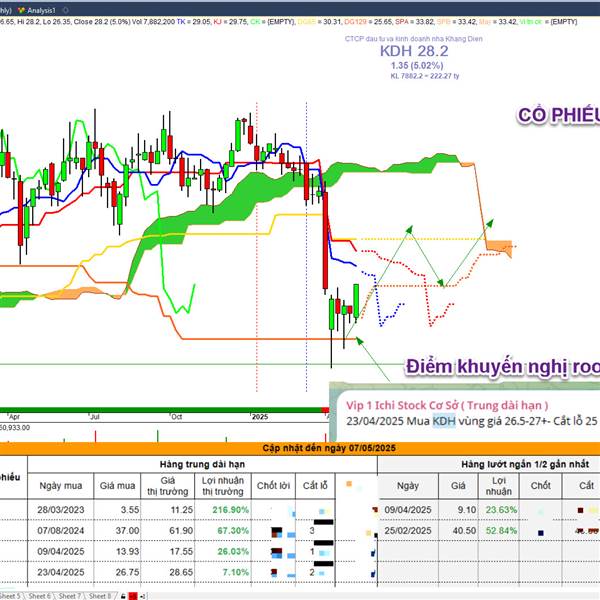Click the Cắt lỗ column header
The height and width of the screenshot is (600, 600).
(x=315, y=486)
